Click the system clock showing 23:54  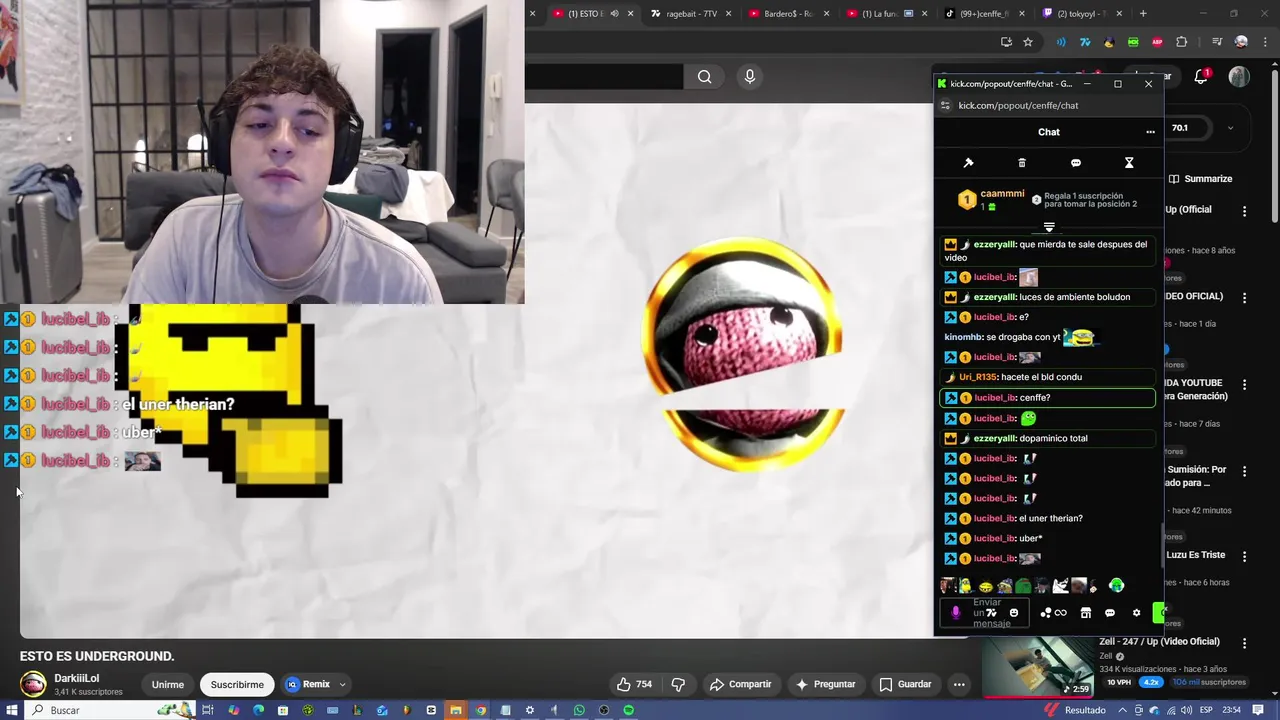tap(1231, 710)
